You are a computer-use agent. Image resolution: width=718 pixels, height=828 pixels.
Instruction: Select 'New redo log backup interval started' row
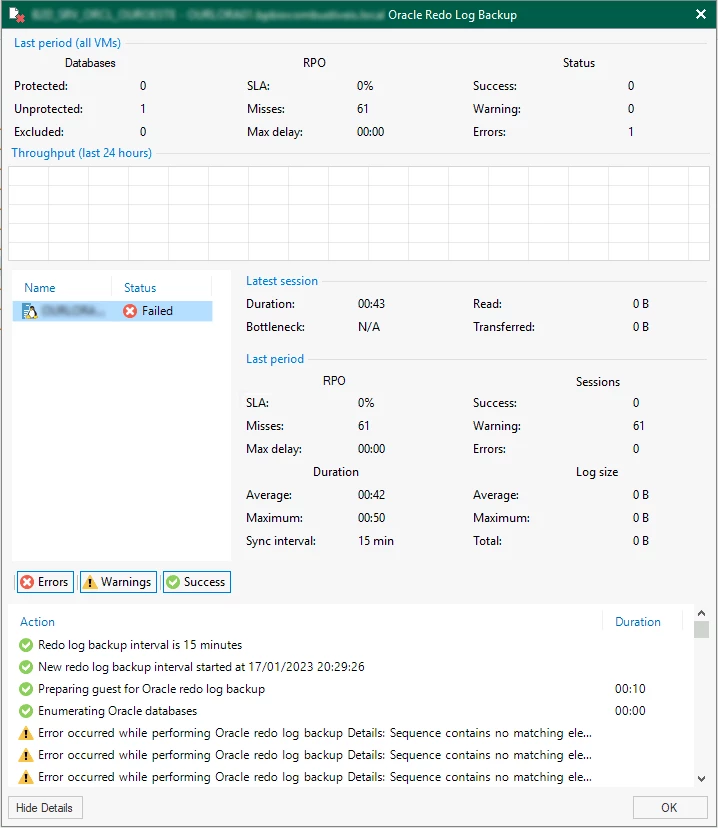351,667
